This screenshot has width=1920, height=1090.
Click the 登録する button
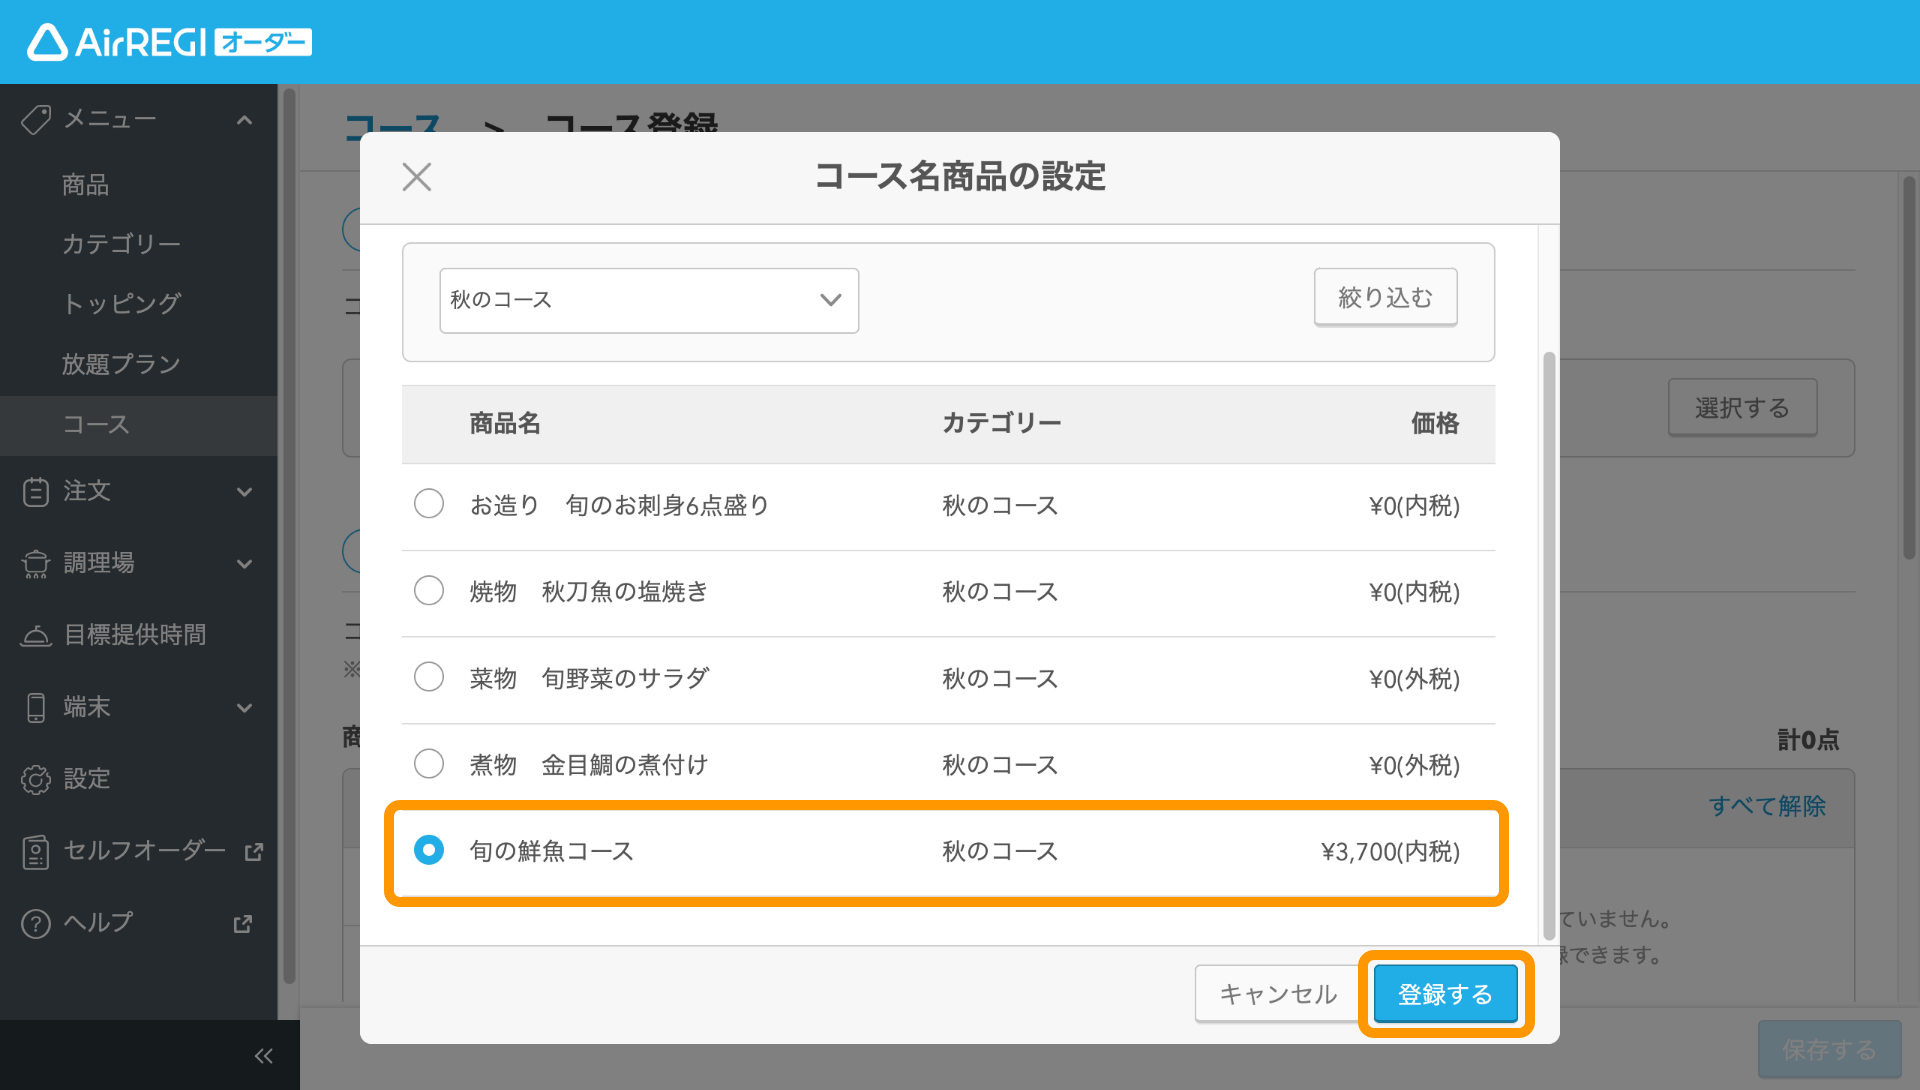(x=1446, y=994)
